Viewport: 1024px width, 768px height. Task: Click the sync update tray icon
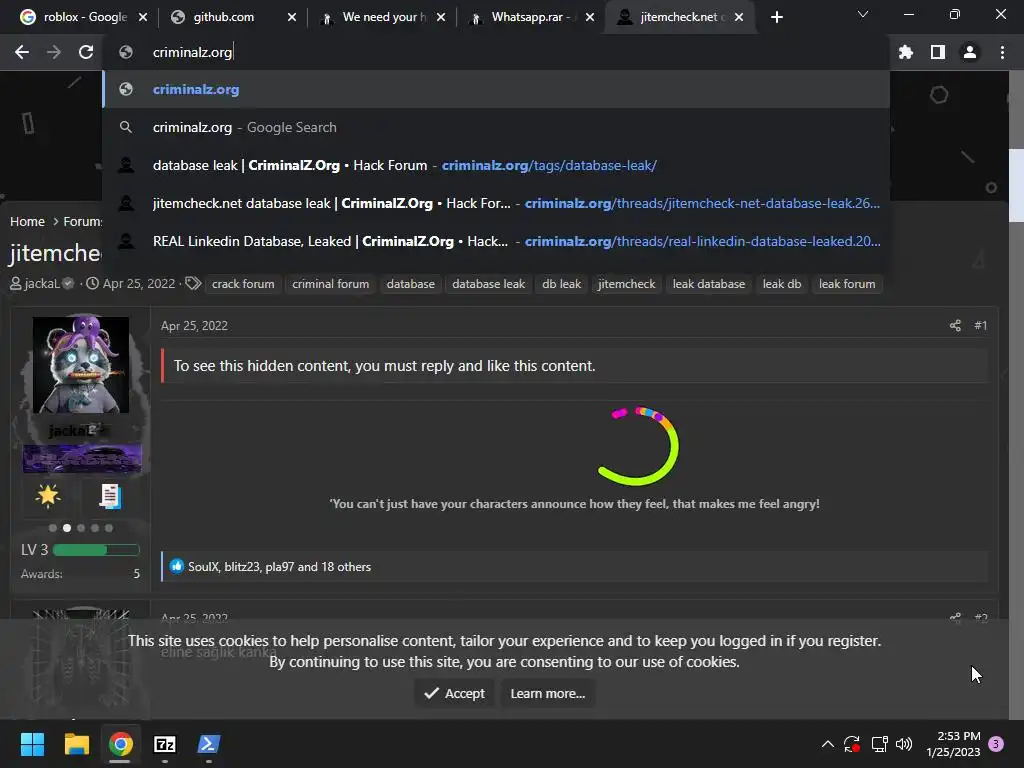pyautogui.click(x=852, y=744)
